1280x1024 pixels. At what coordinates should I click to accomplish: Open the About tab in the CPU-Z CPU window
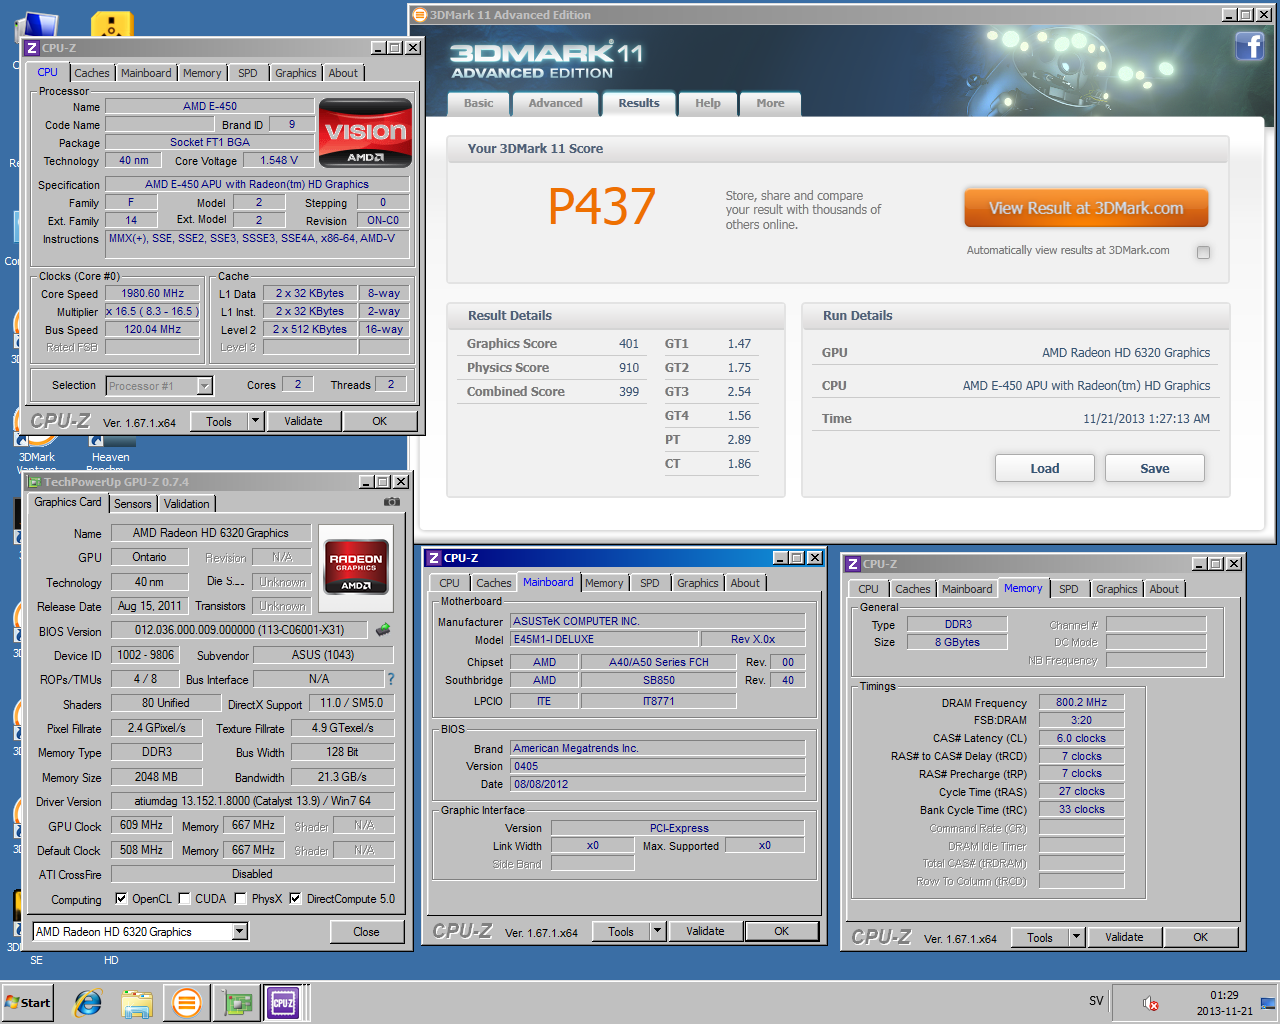click(x=343, y=73)
